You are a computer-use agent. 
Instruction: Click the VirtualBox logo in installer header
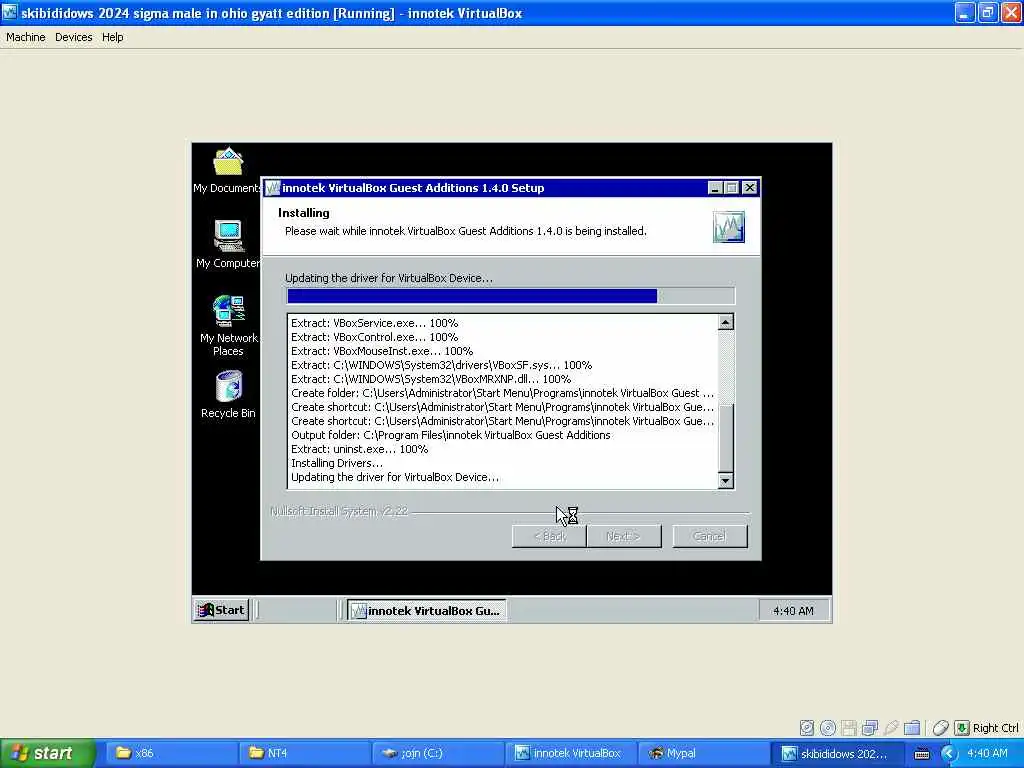pyautogui.click(x=728, y=227)
